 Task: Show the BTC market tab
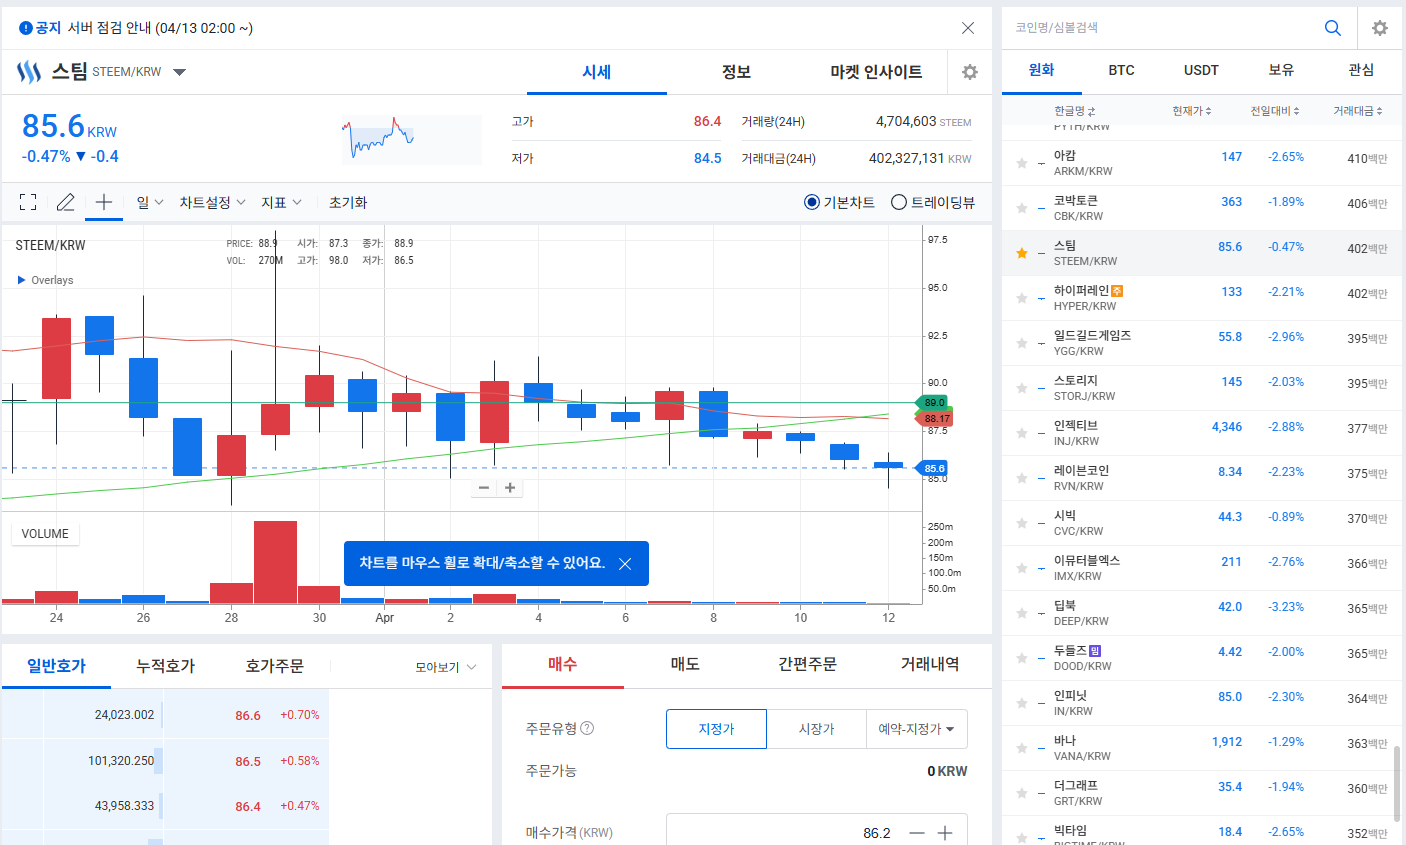(x=1122, y=70)
